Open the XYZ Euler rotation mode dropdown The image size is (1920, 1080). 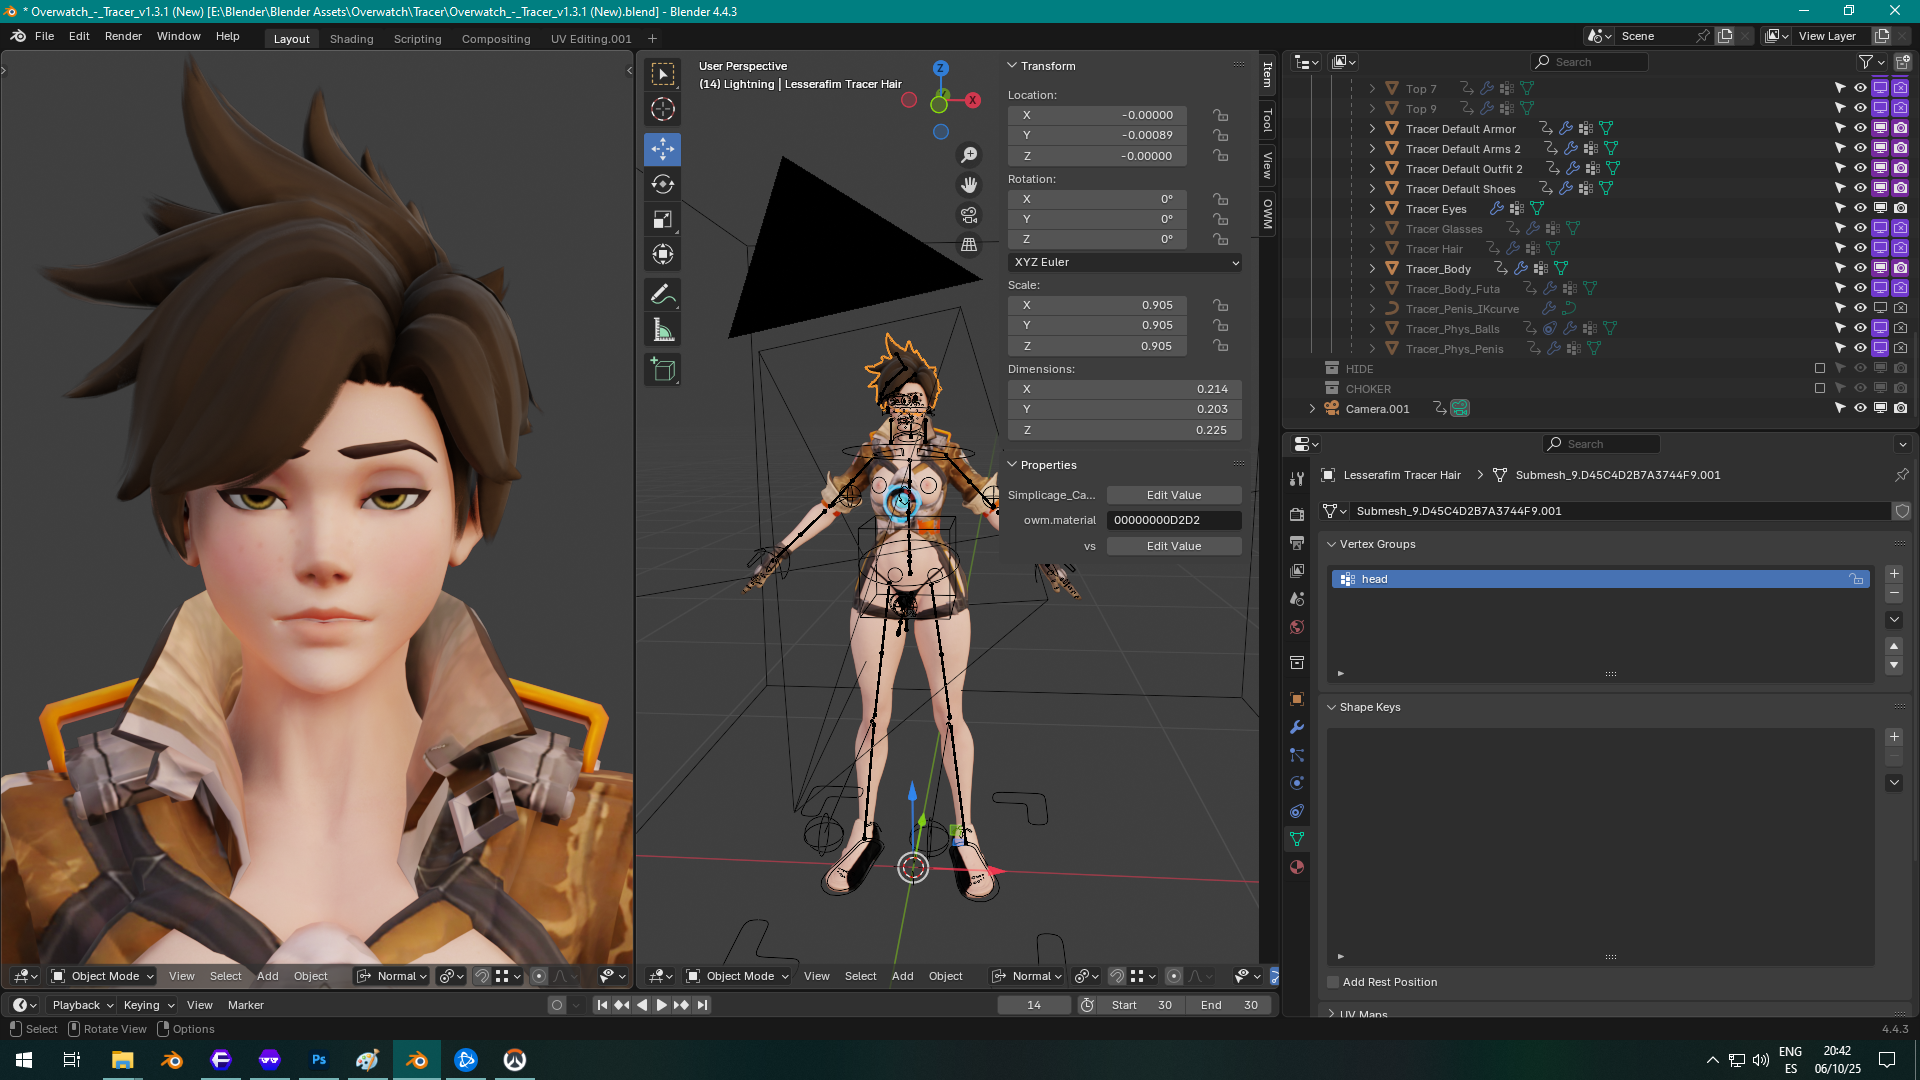coord(1125,262)
